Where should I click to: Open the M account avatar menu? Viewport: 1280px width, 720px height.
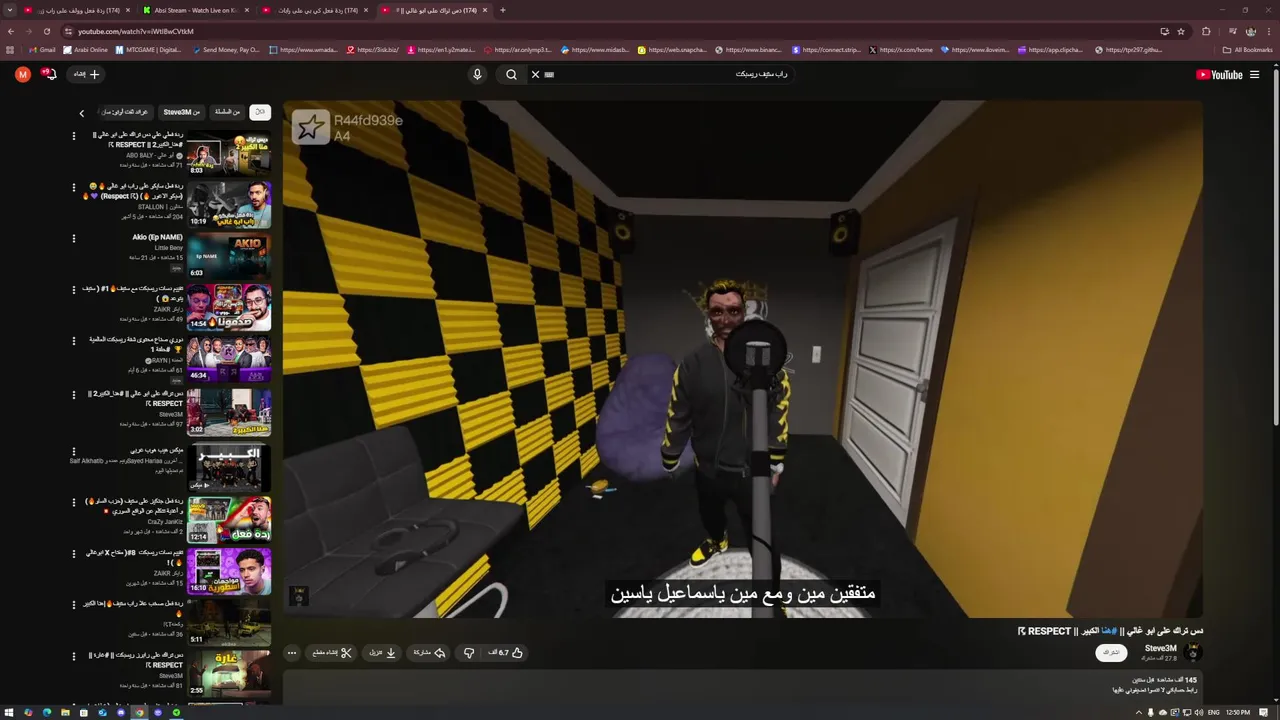[x=23, y=74]
